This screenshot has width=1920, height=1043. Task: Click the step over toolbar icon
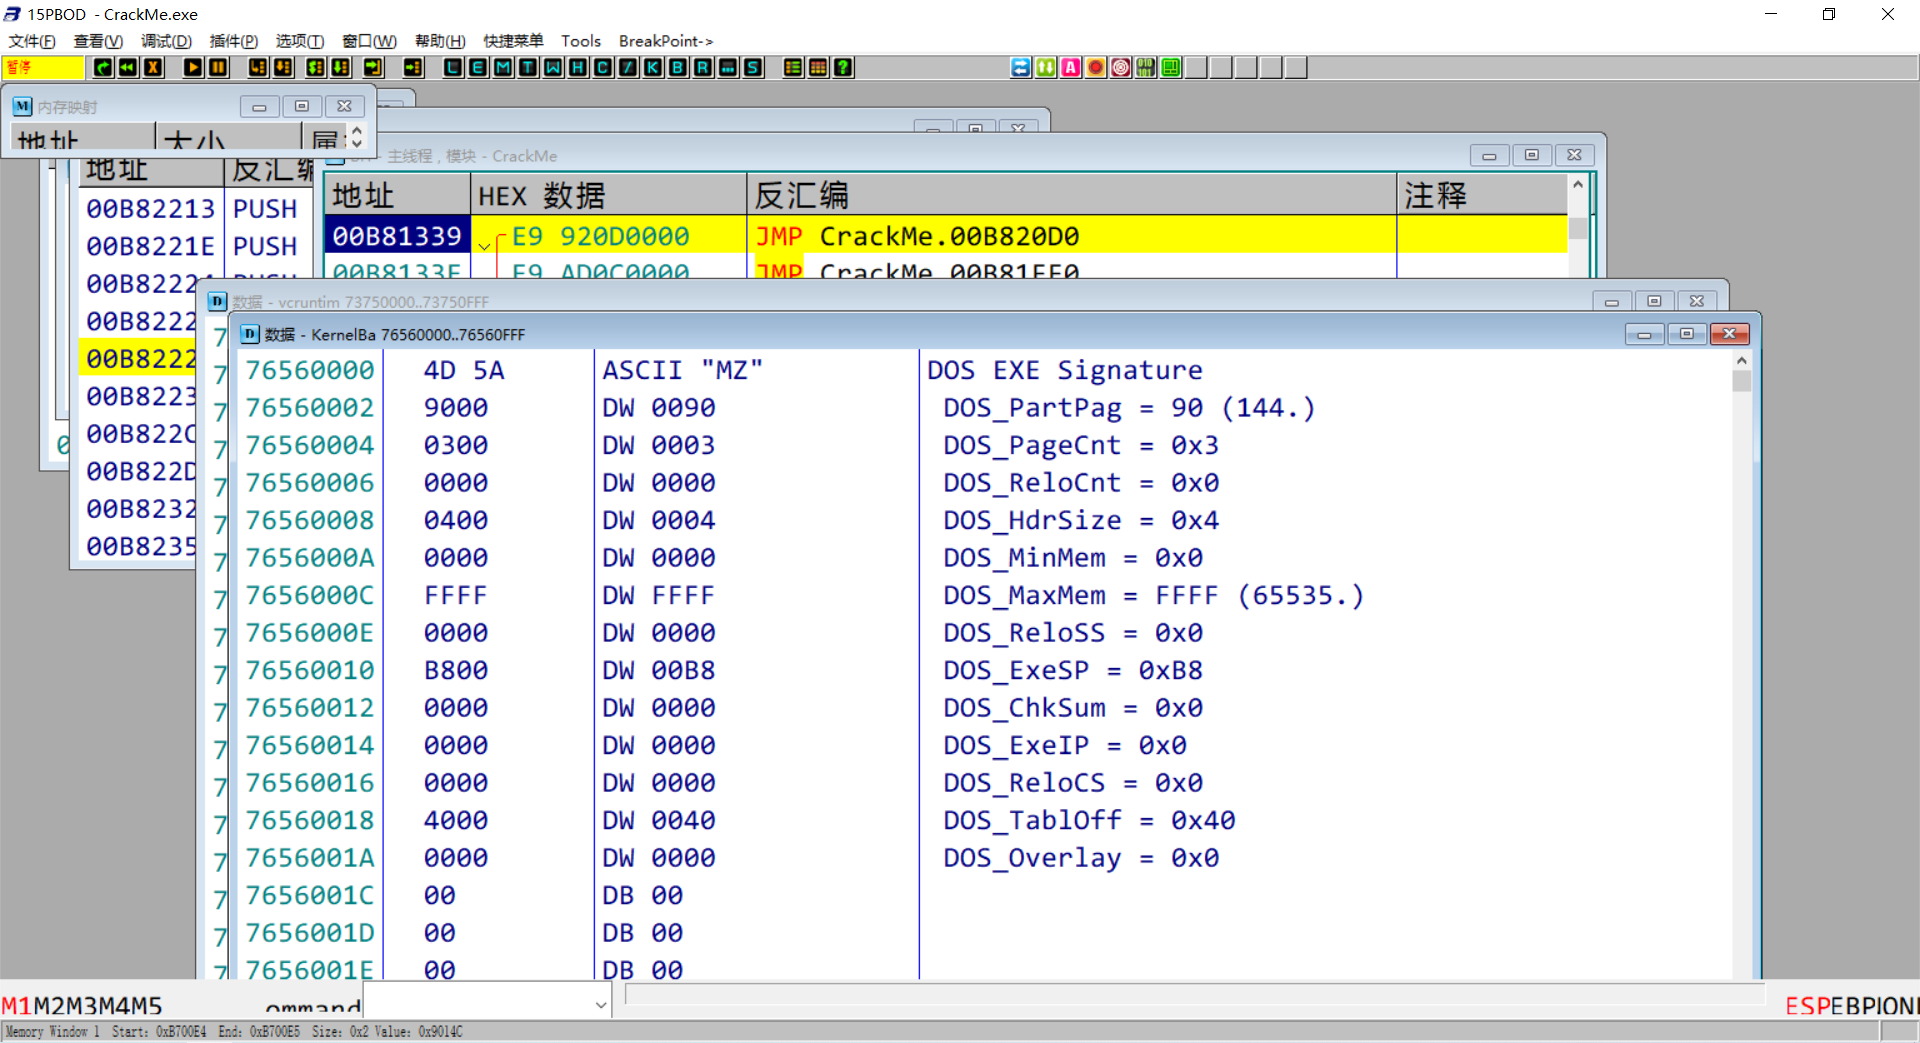coord(283,67)
